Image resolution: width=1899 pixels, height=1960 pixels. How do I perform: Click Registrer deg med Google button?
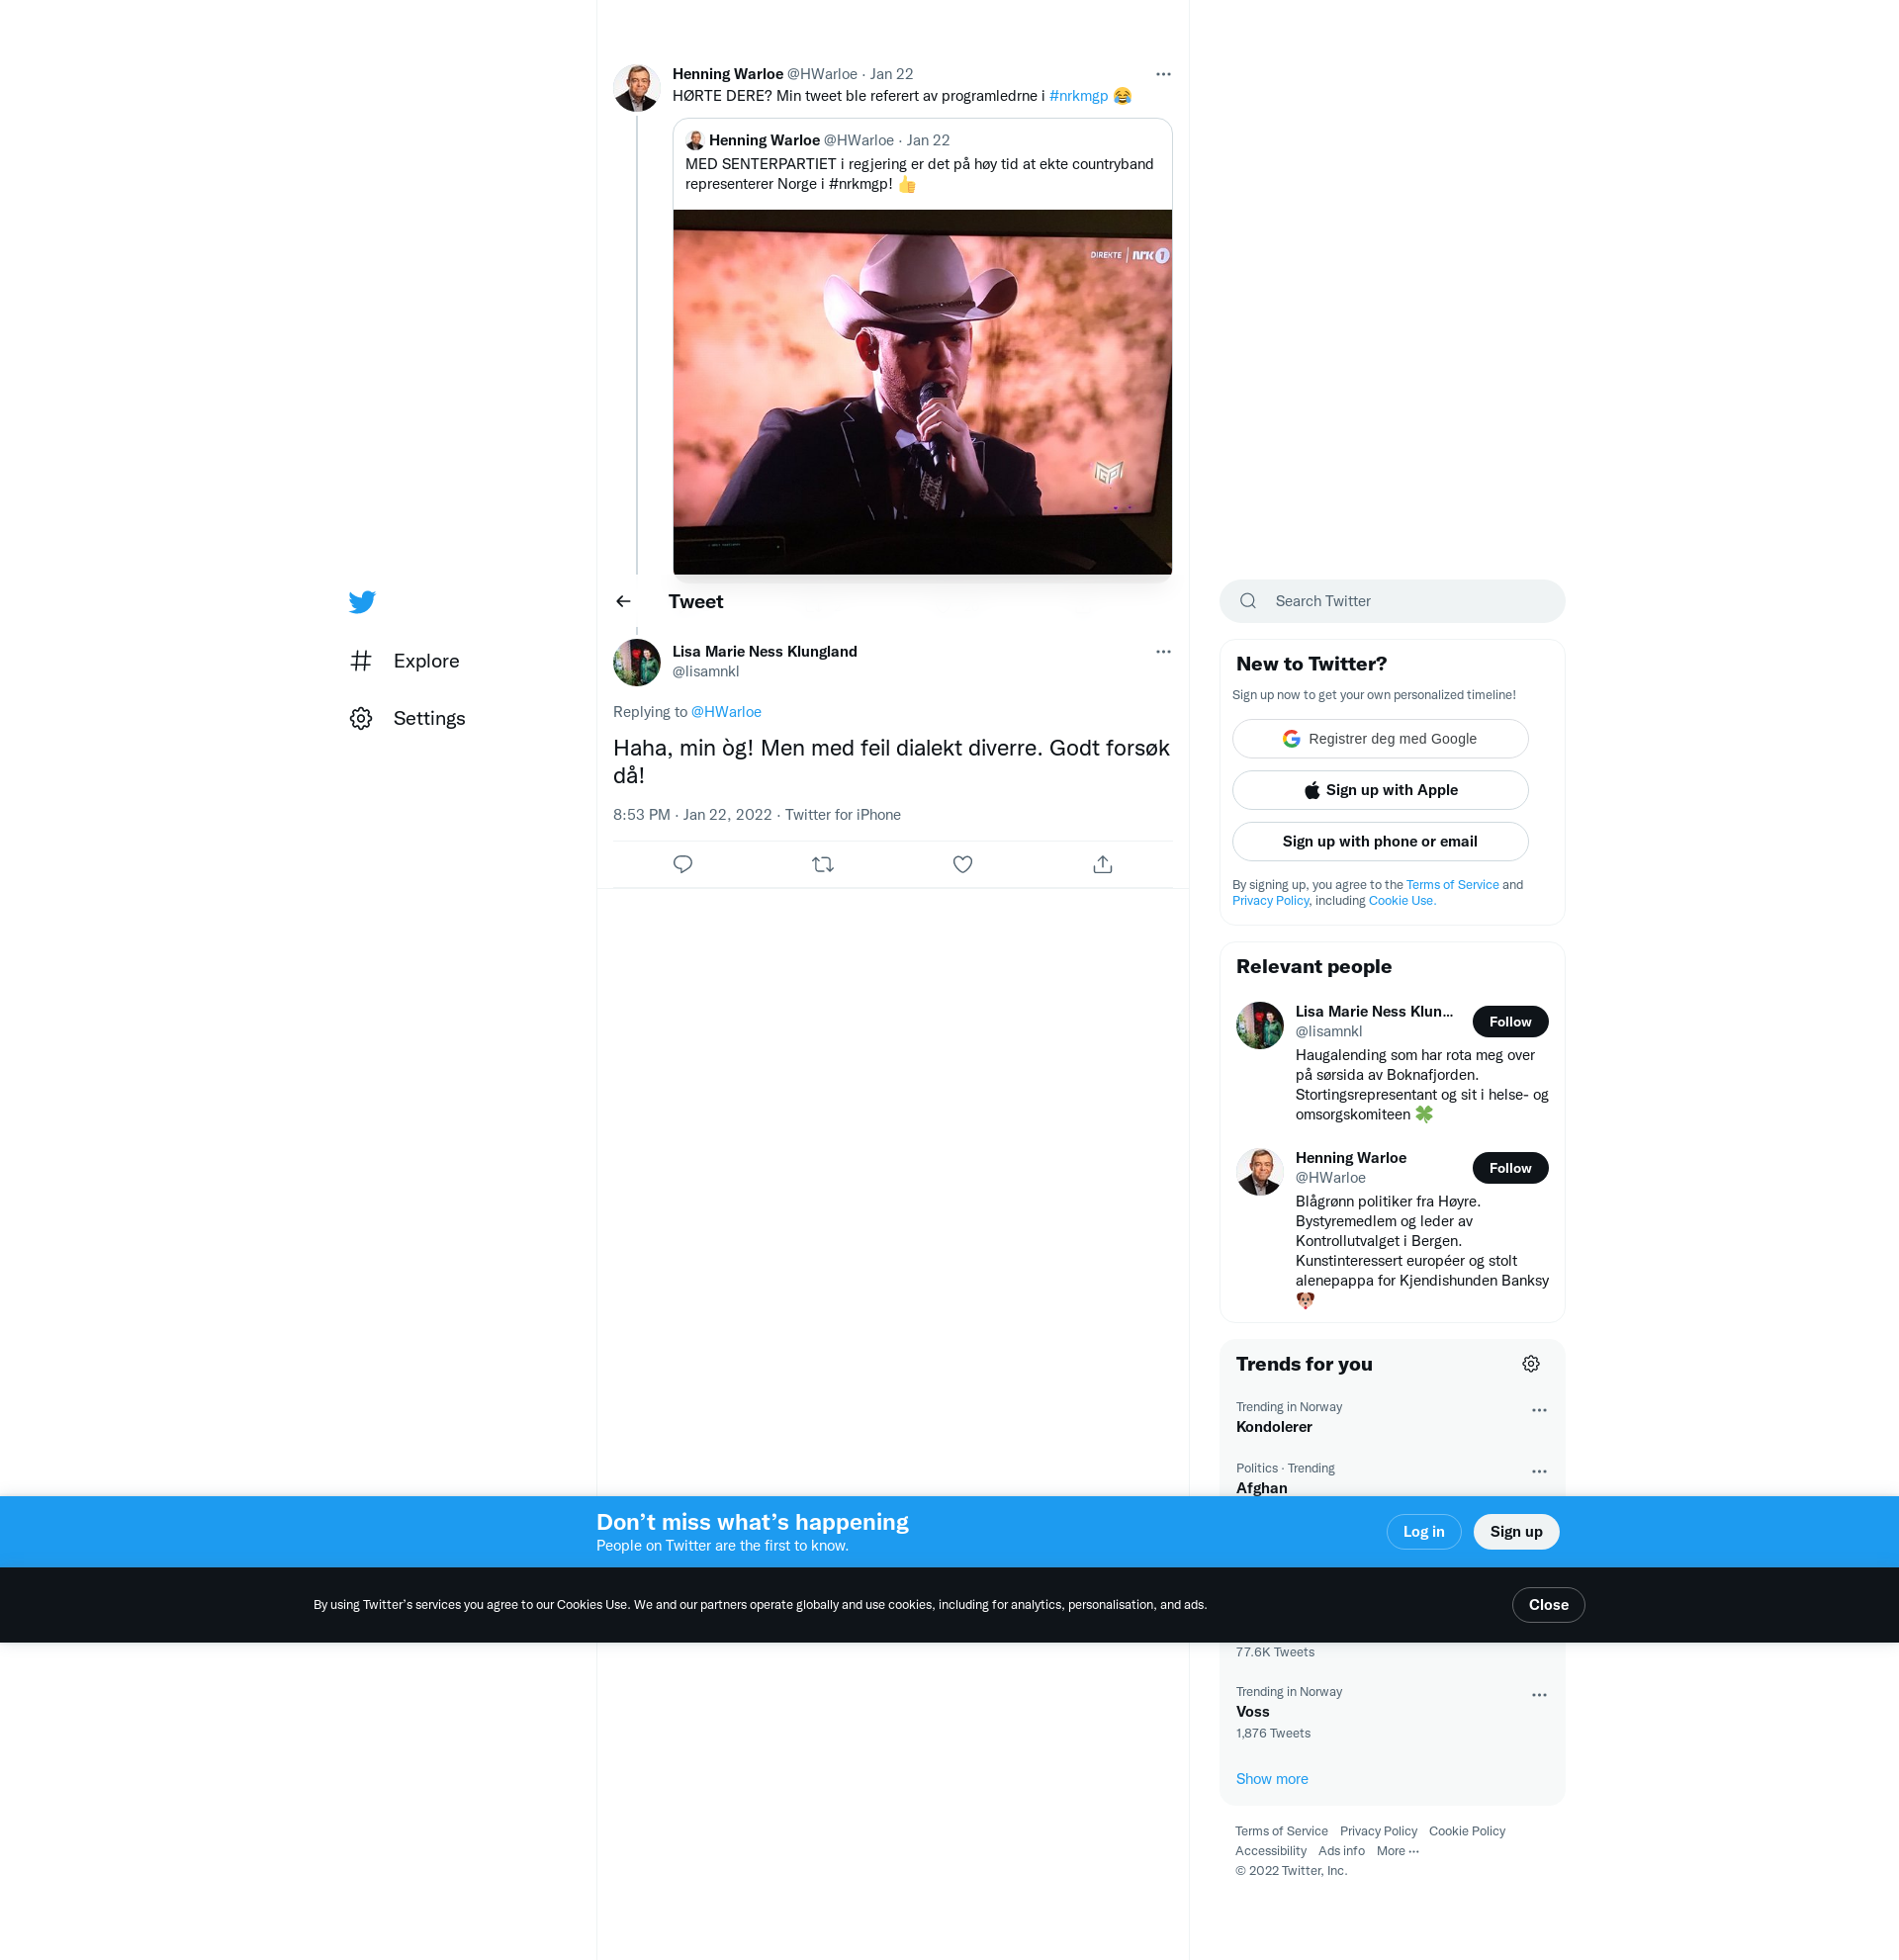pyautogui.click(x=1380, y=739)
